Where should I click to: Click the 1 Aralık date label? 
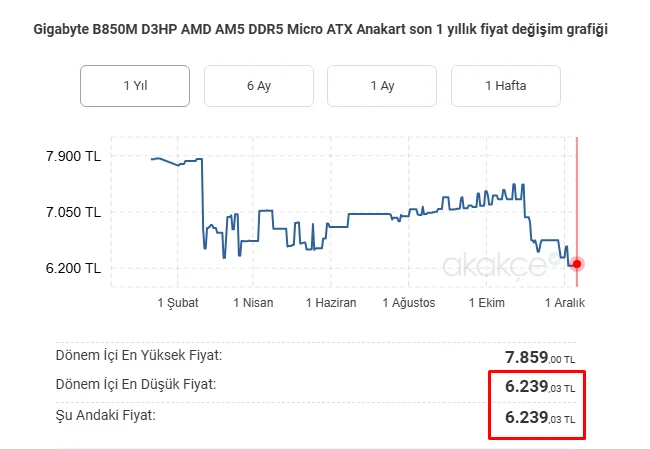tap(564, 303)
